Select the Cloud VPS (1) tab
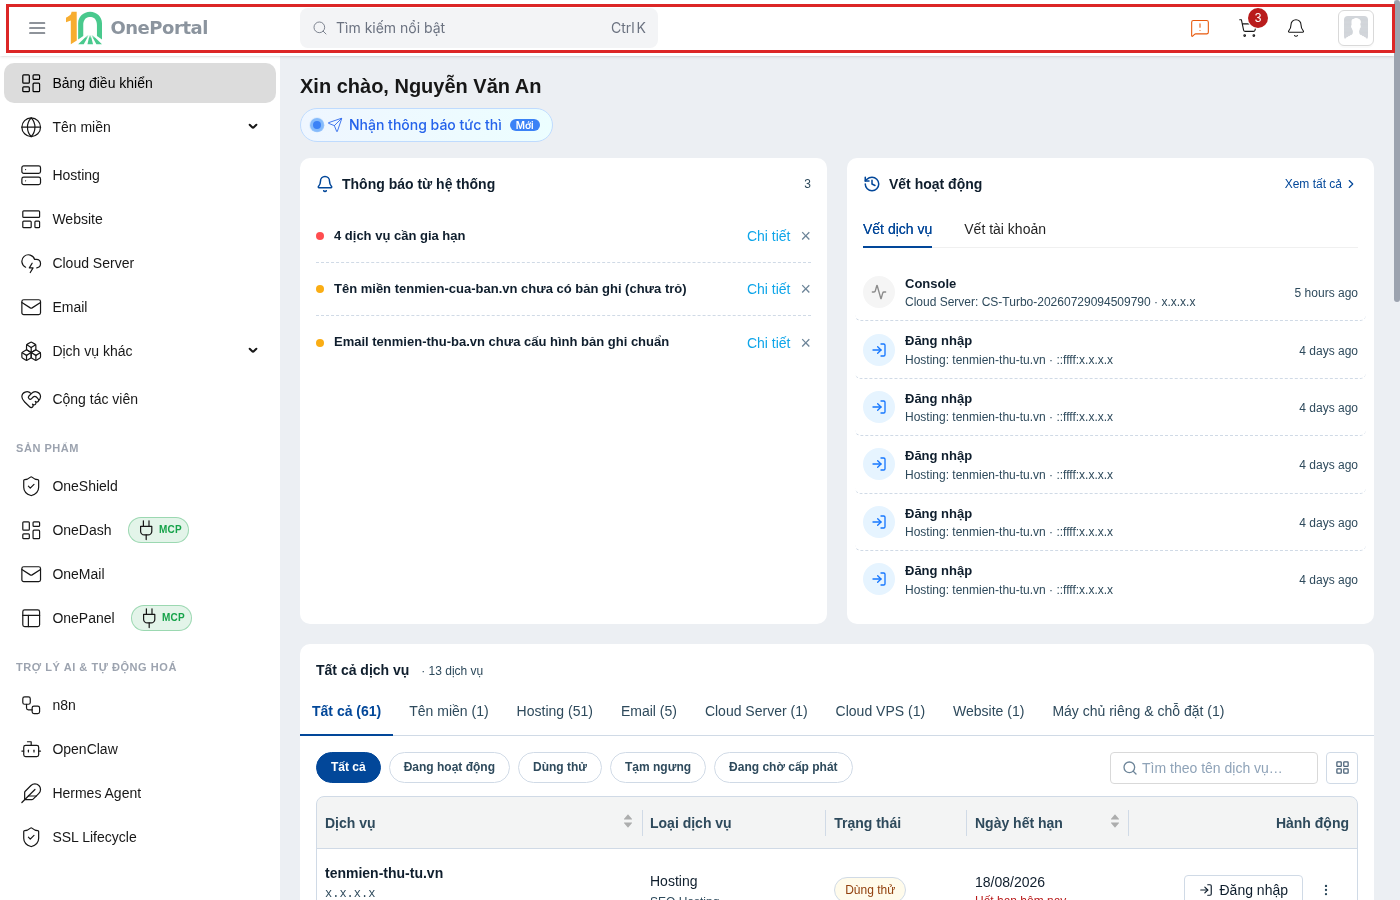Screen dimensions: 1400x900 tap(880, 711)
